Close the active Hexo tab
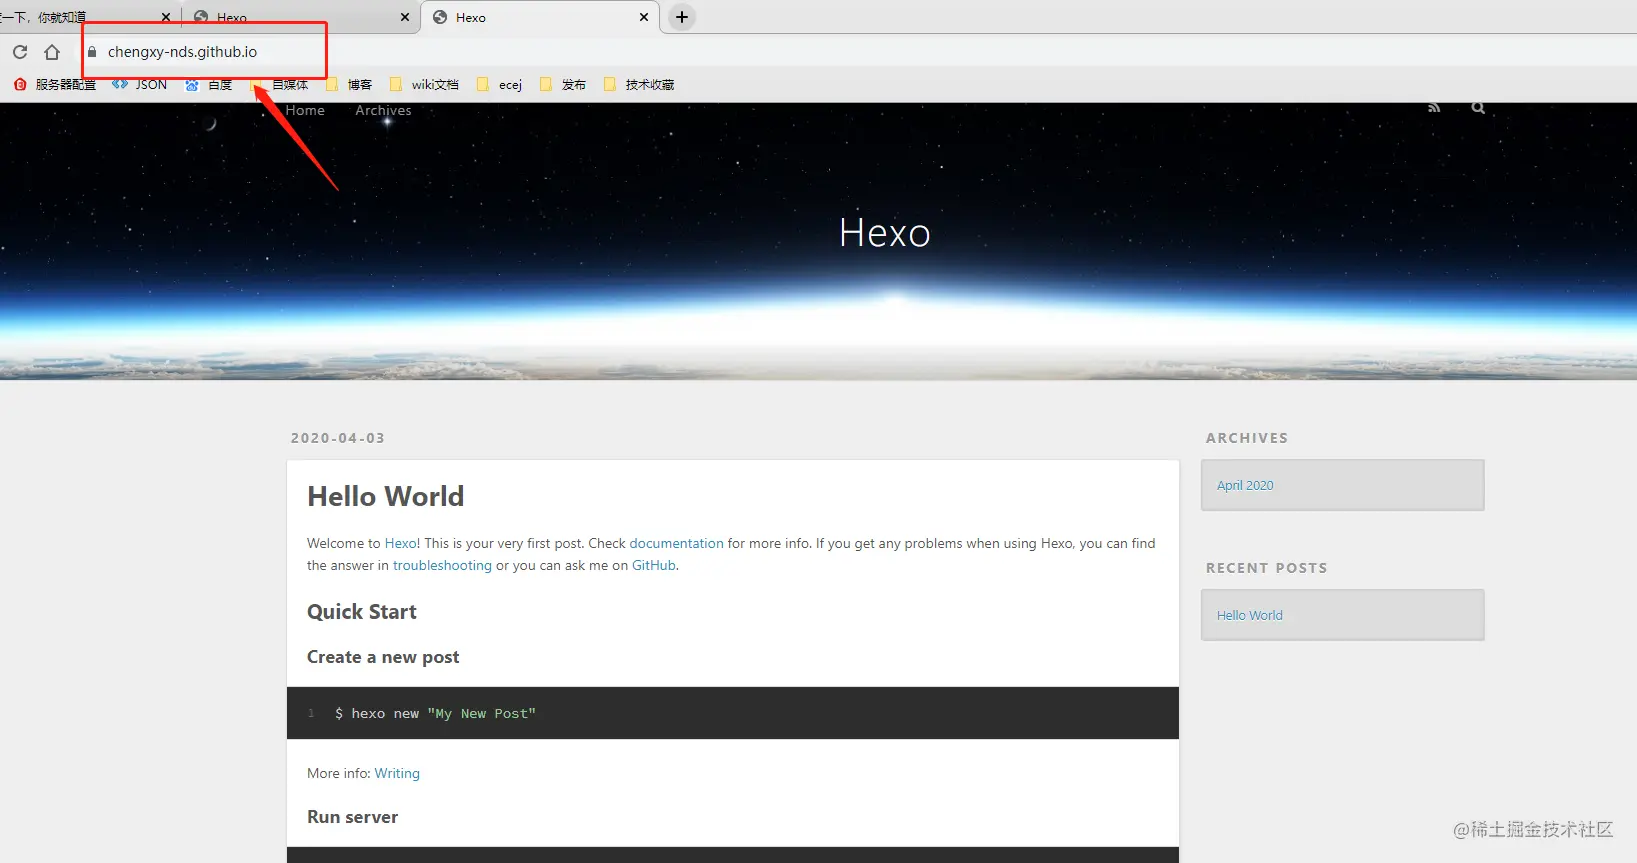Screen dimensions: 1637x863 coord(644,17)
